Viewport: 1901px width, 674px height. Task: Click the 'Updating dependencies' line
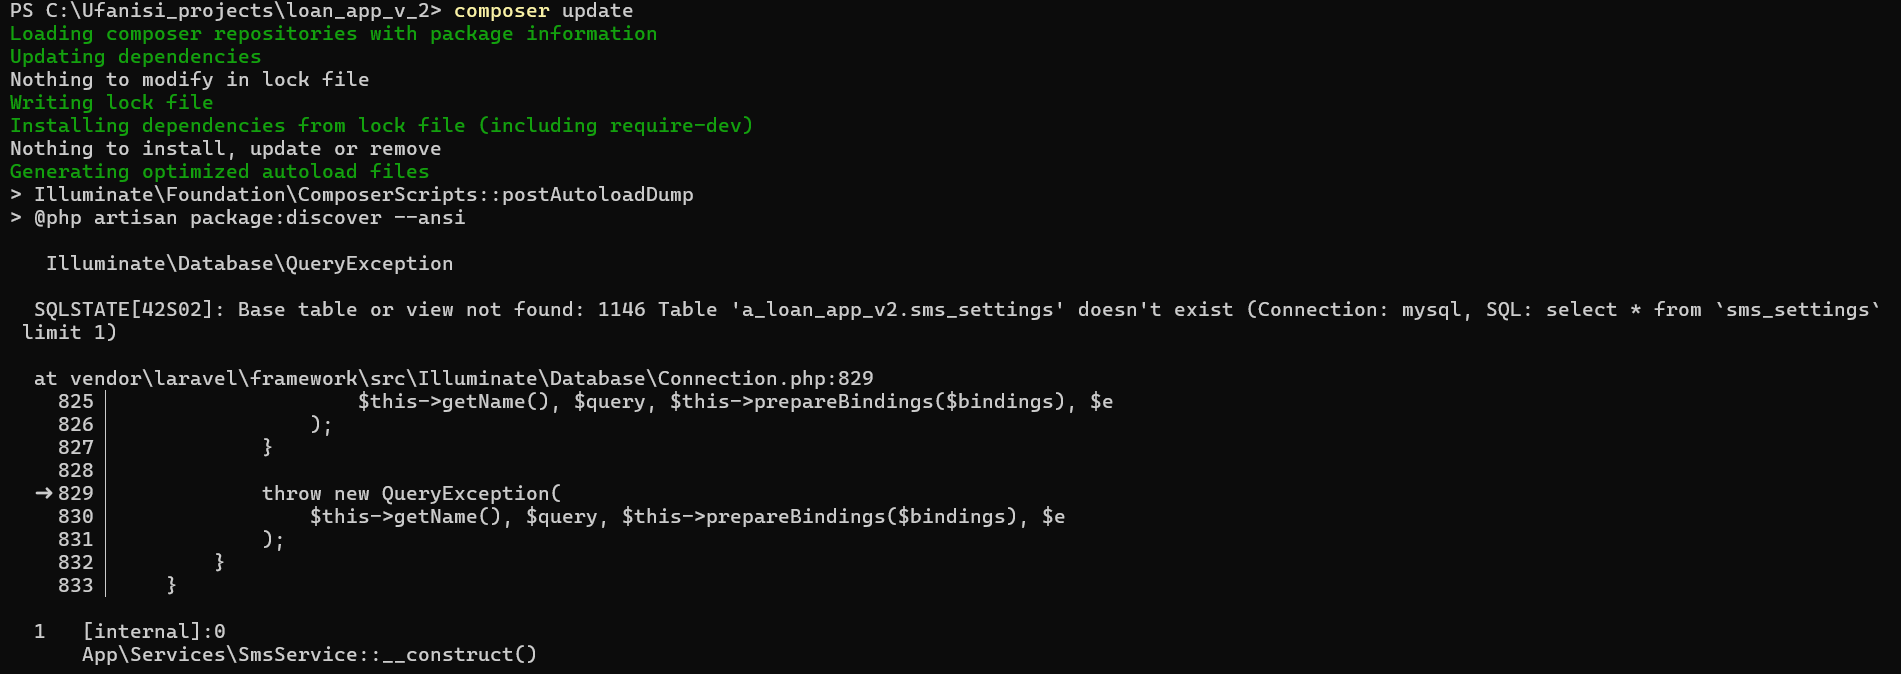(x=135, y=57)
